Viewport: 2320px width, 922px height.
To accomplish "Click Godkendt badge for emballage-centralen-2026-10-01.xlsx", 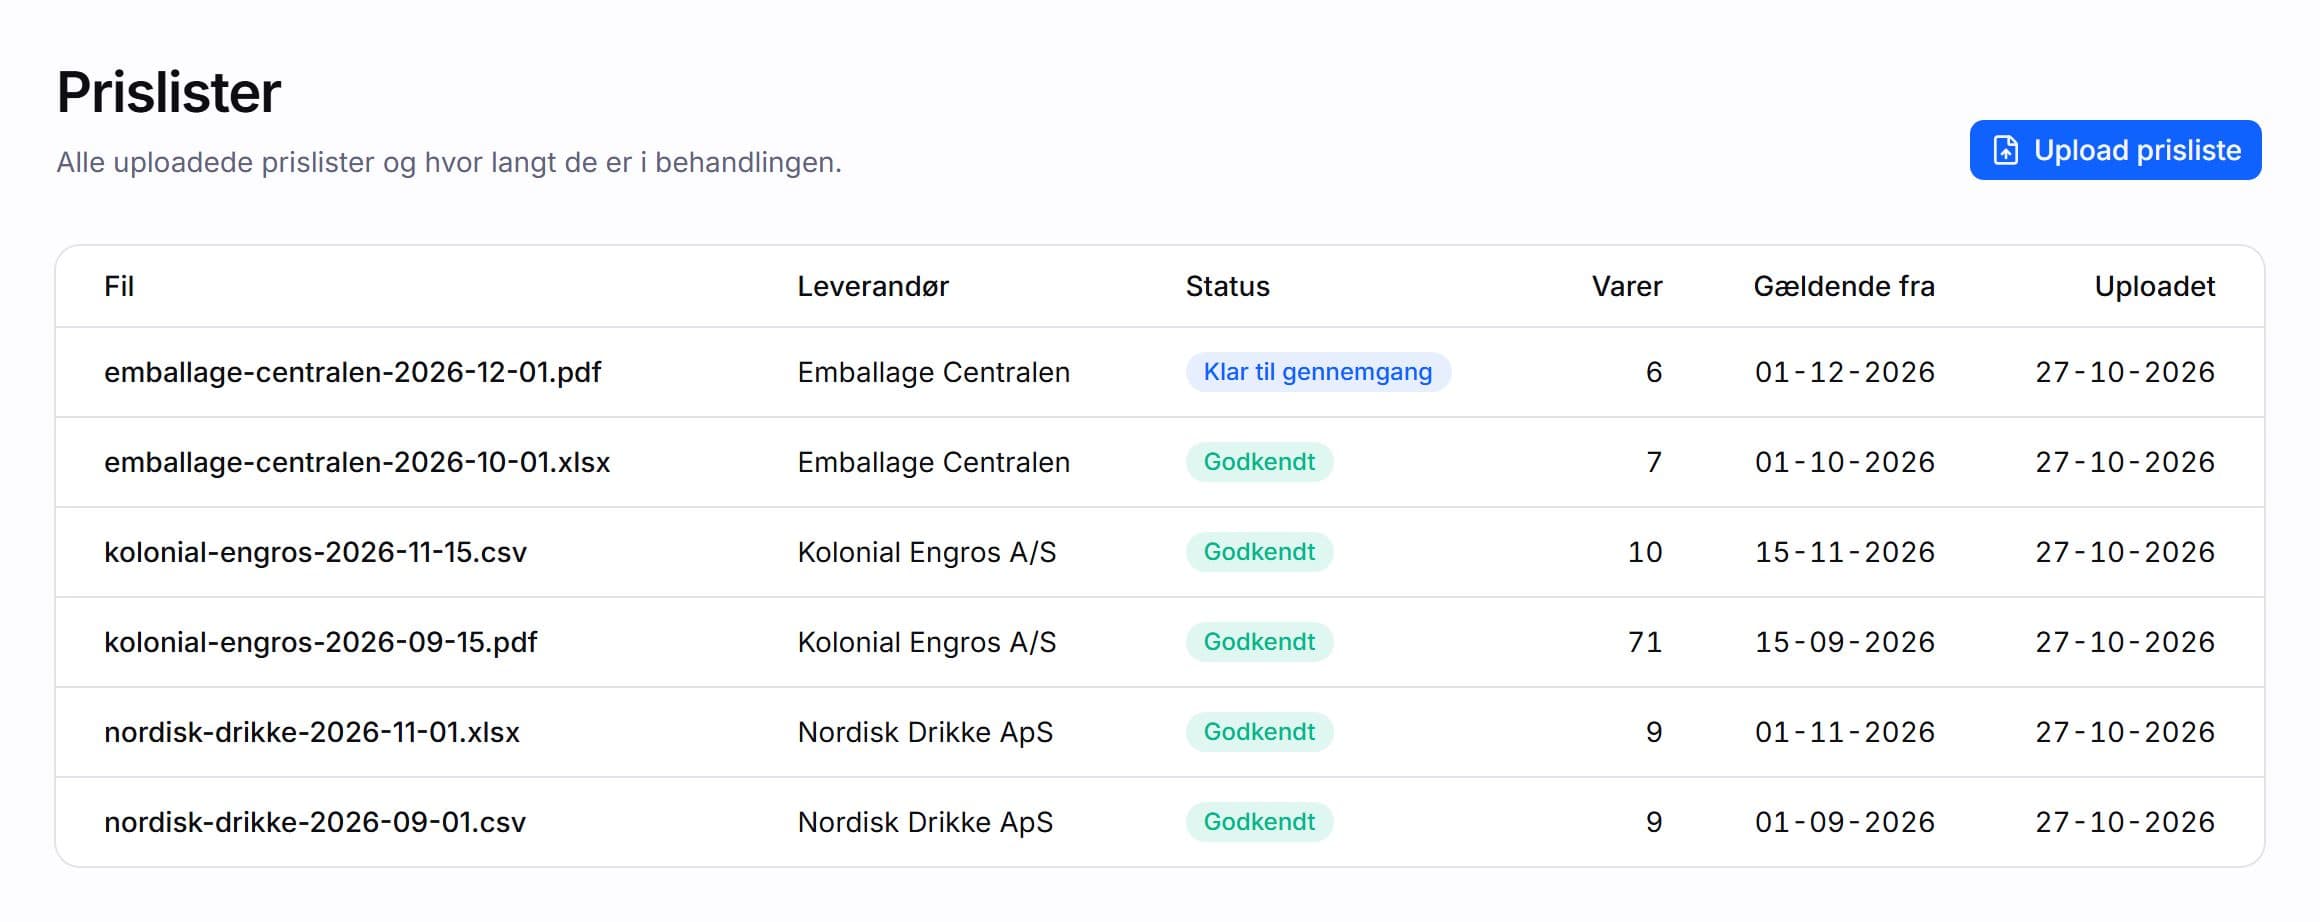I will [1259, 462].
